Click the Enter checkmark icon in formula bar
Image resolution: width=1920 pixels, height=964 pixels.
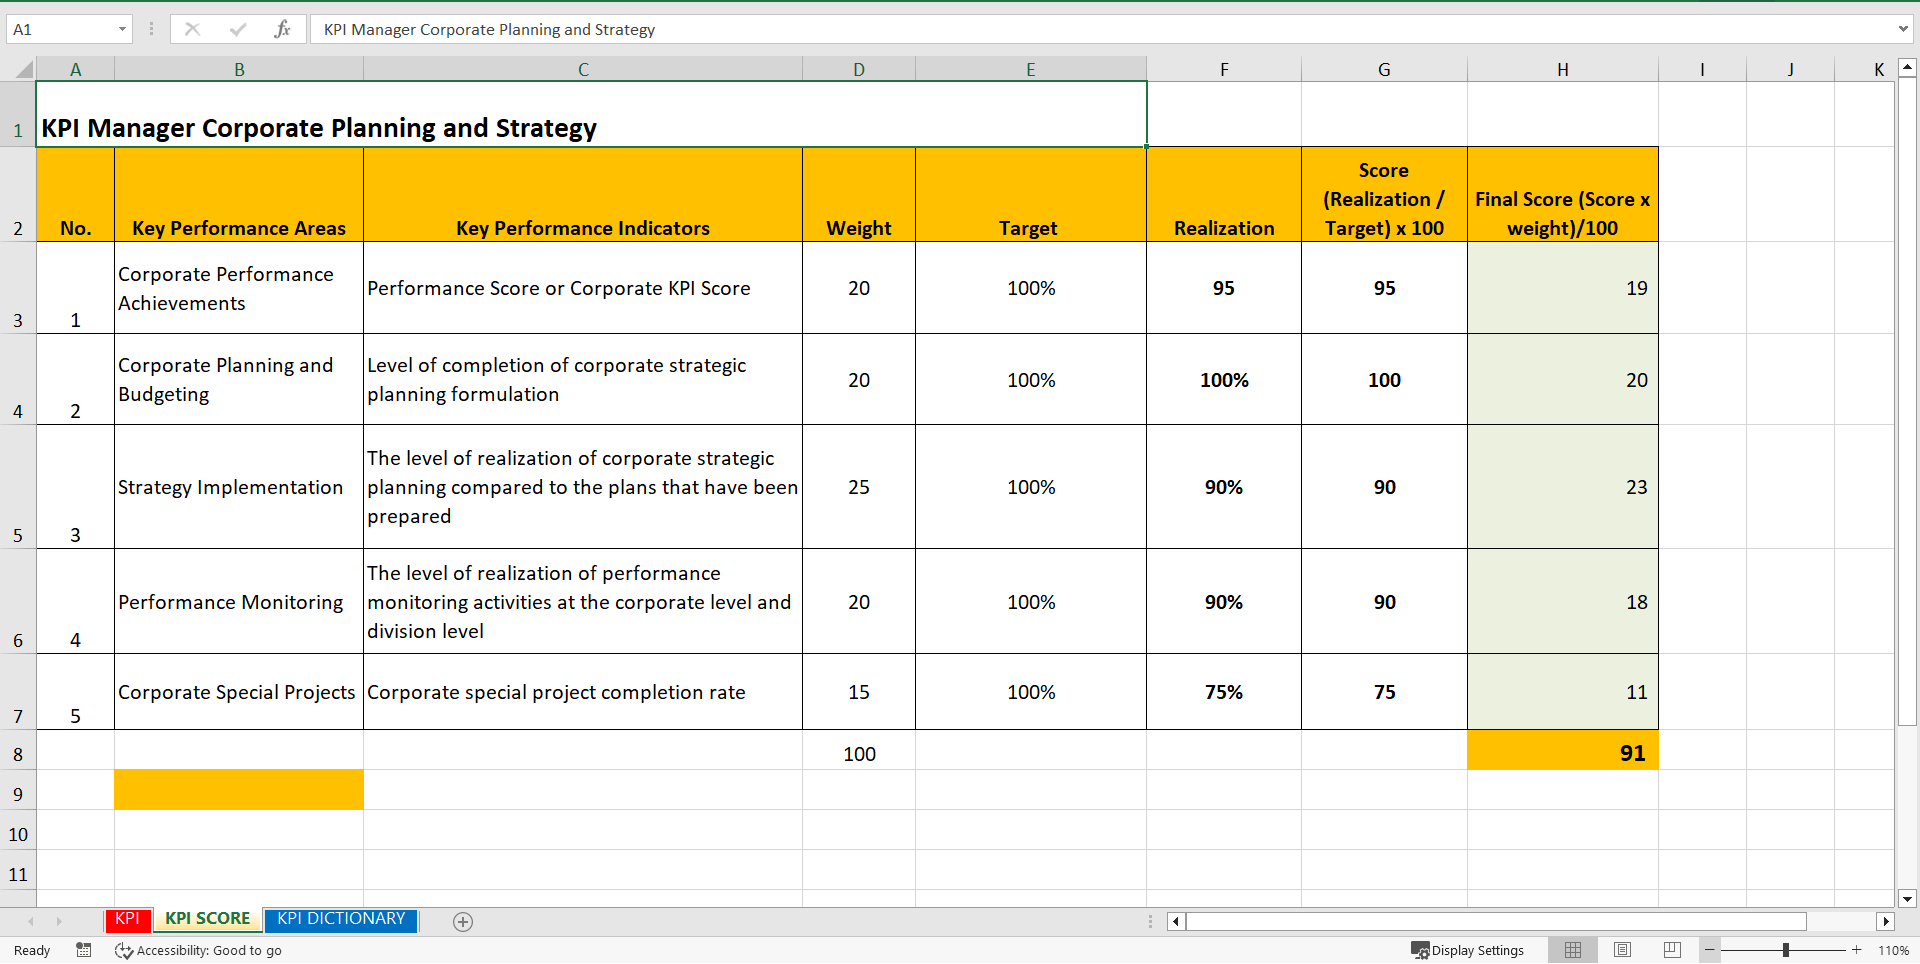237,29
